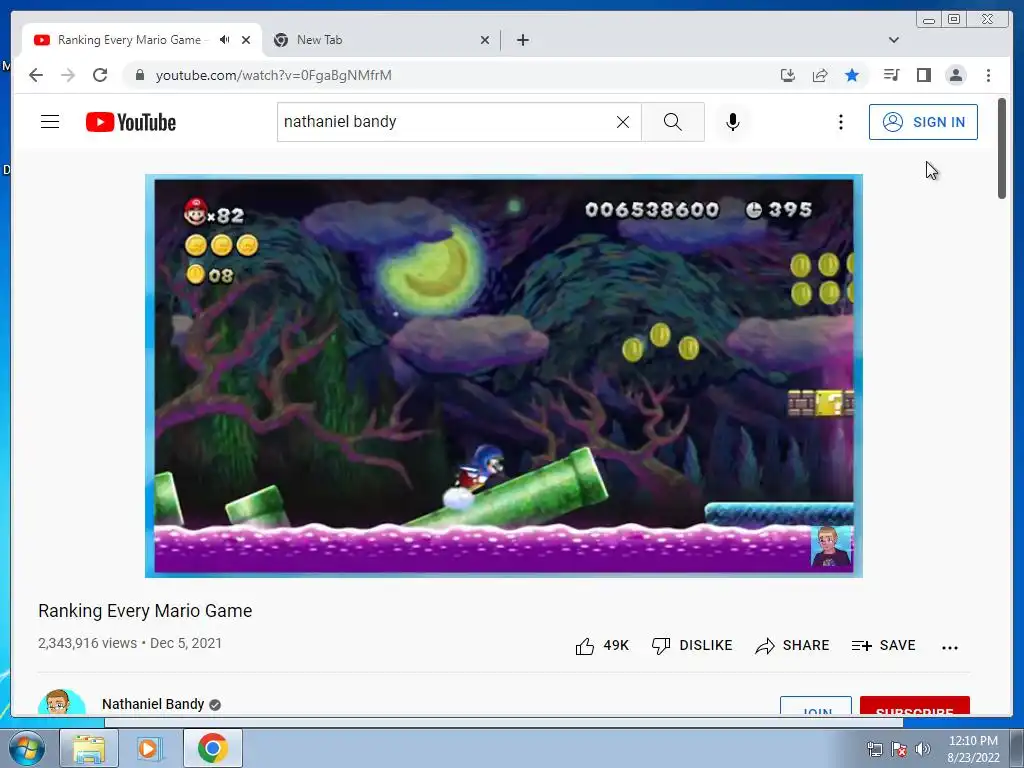Open the media controls icon in Chrome toolbar
The height and width of the screenshot is (768, 1024).
[891, 75]
